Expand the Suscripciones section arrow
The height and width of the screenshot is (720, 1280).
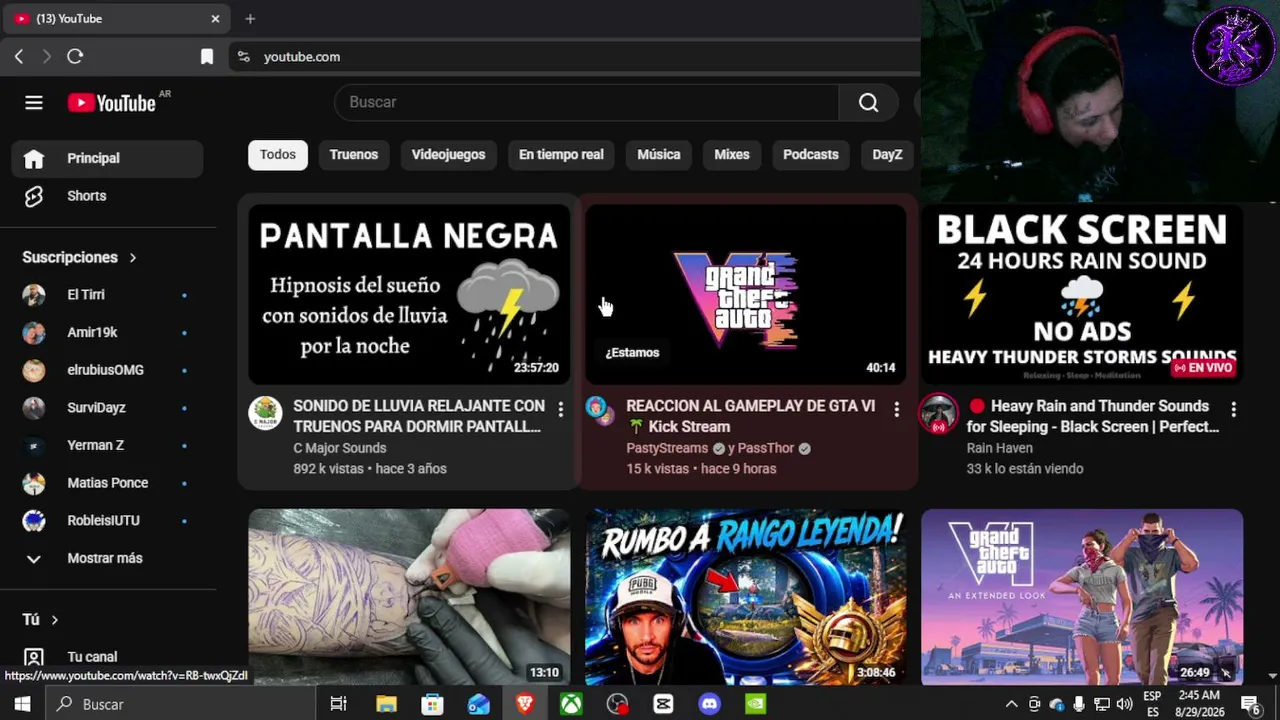132,258
